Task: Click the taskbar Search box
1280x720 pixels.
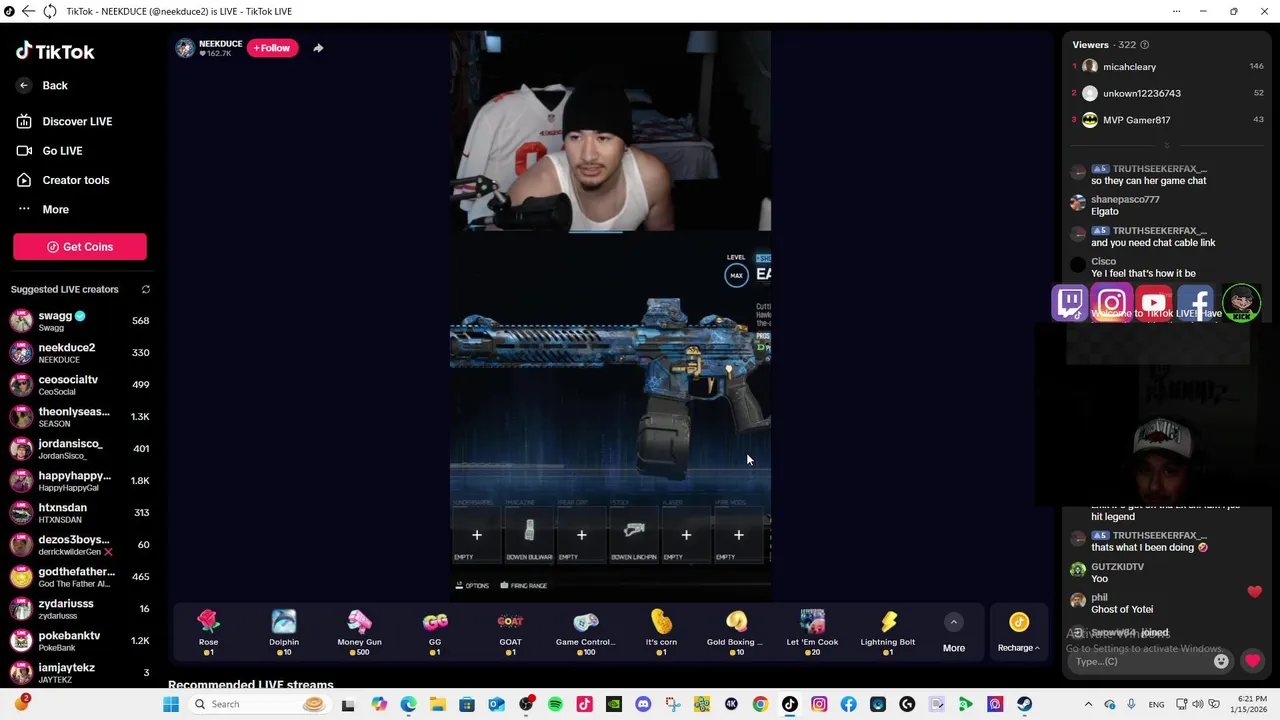Action: click(x=259, y=704)
